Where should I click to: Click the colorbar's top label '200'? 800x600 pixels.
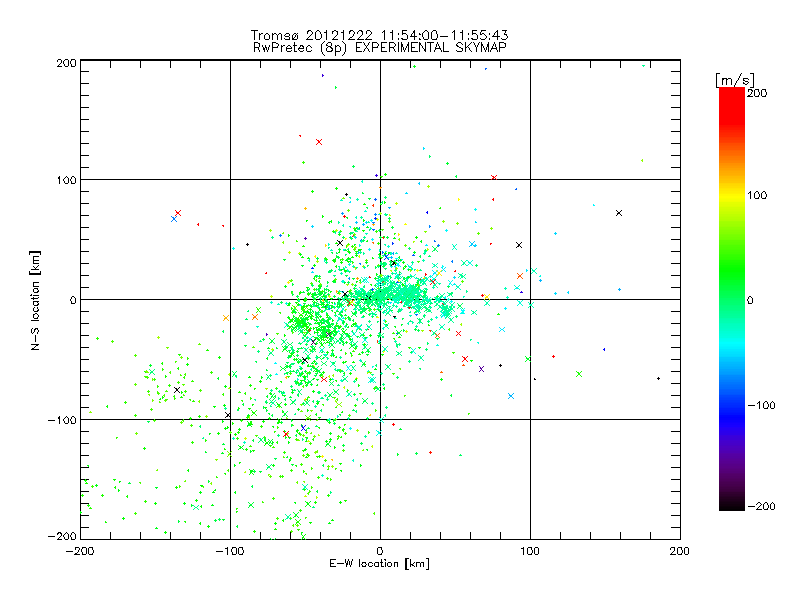(757, 93)
